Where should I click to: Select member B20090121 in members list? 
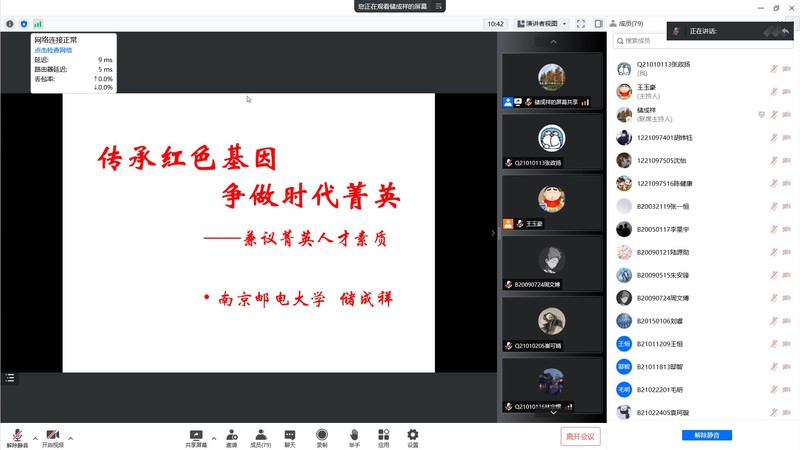[x=703, y=252]
